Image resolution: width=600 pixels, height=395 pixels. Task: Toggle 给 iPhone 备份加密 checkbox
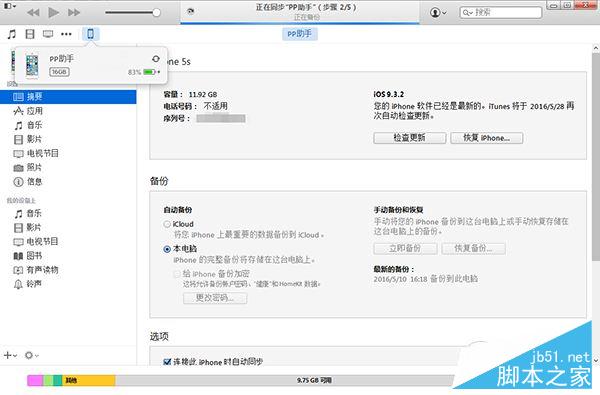click(176, 274)
